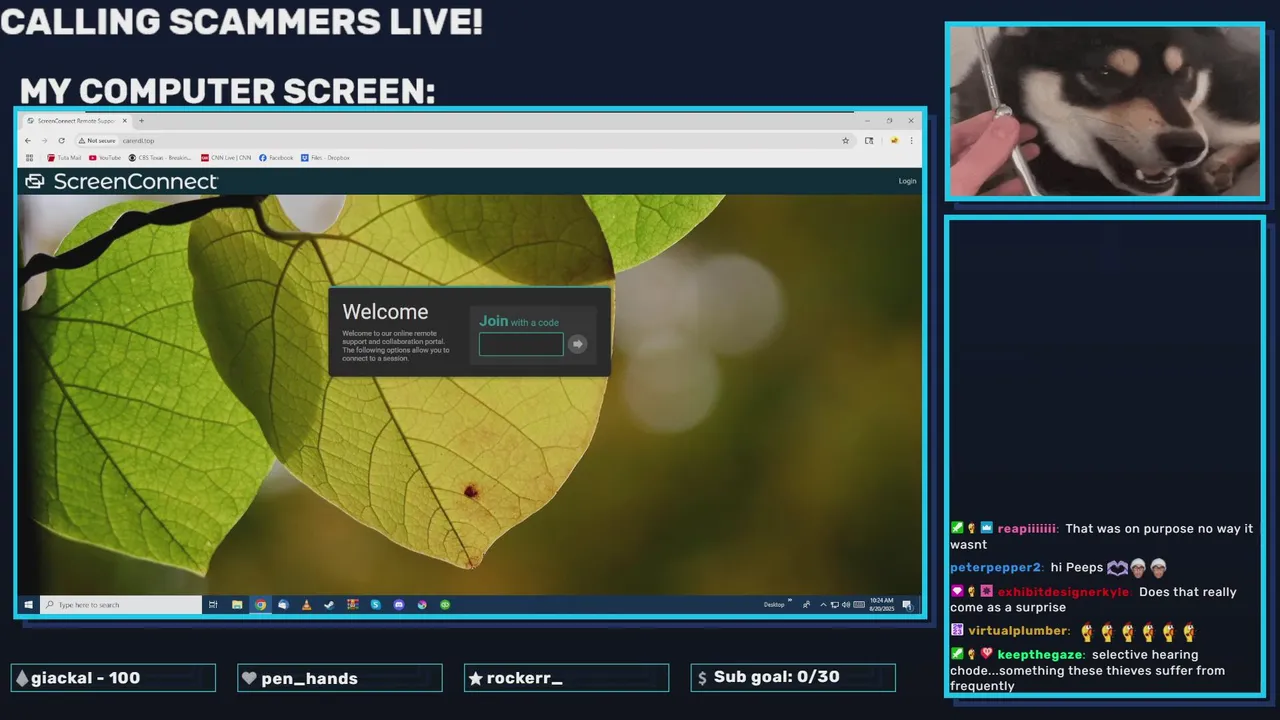Click the rockerr_ subscriber panel

[x=567, y=678]
